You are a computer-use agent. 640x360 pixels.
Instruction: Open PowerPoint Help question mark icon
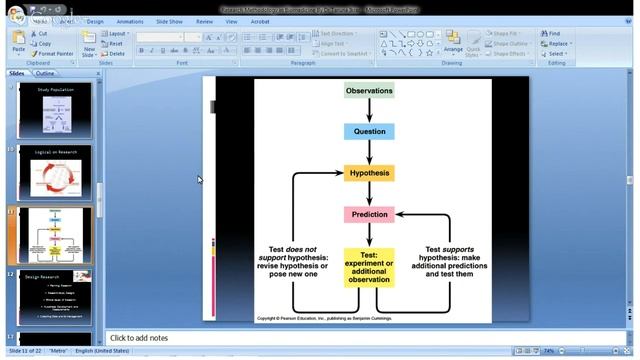[x=629, y=21]
